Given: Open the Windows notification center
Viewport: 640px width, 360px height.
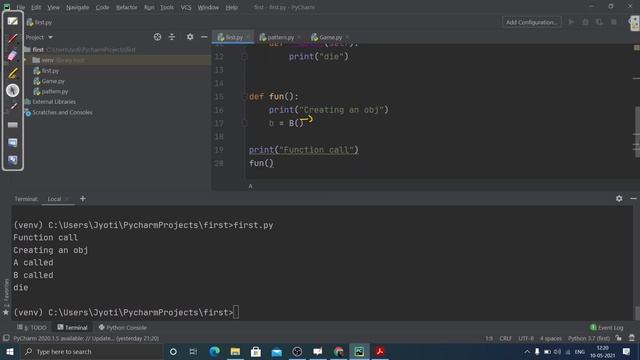Looking at the screenshot, I should click(627, 351).
